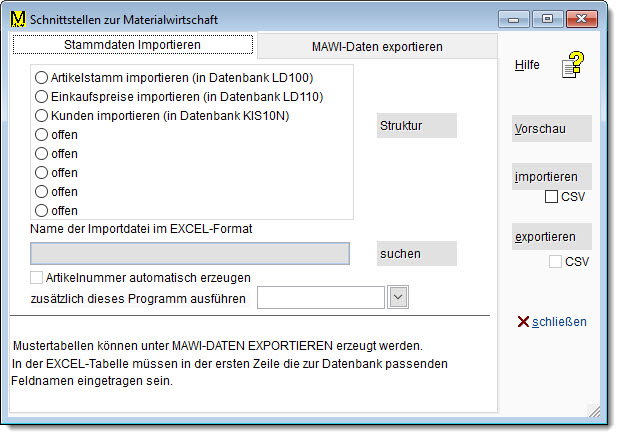The image size is (620, 437).
Task: Open the additional program dropdown arrow
Action: click(x=397, y=297)
